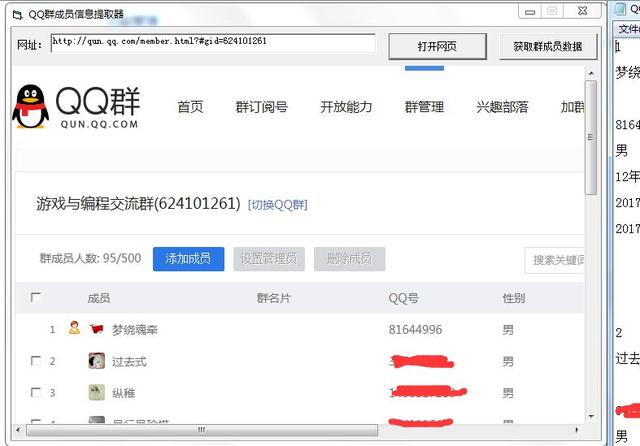Click the horizontal scrollbar left arrow
640x446 pixels.
pos(18,430)
